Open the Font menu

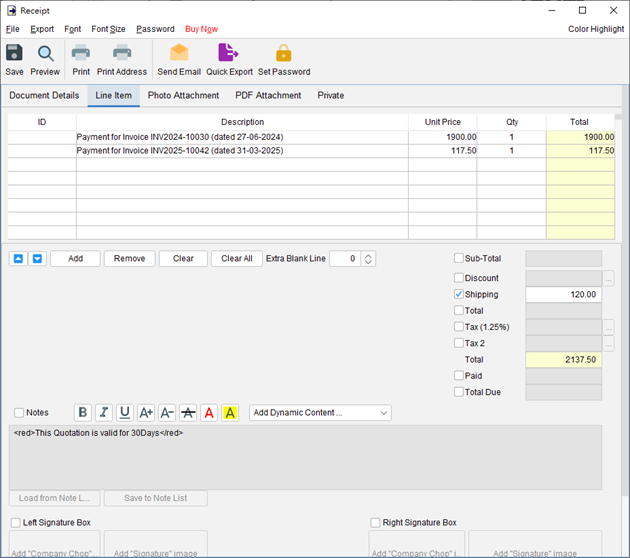coord(73,29)
